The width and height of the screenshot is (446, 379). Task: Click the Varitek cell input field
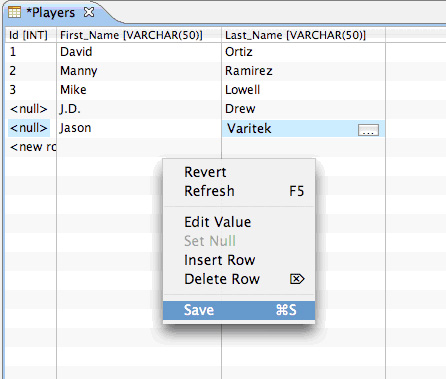click(x=290, y=129)
